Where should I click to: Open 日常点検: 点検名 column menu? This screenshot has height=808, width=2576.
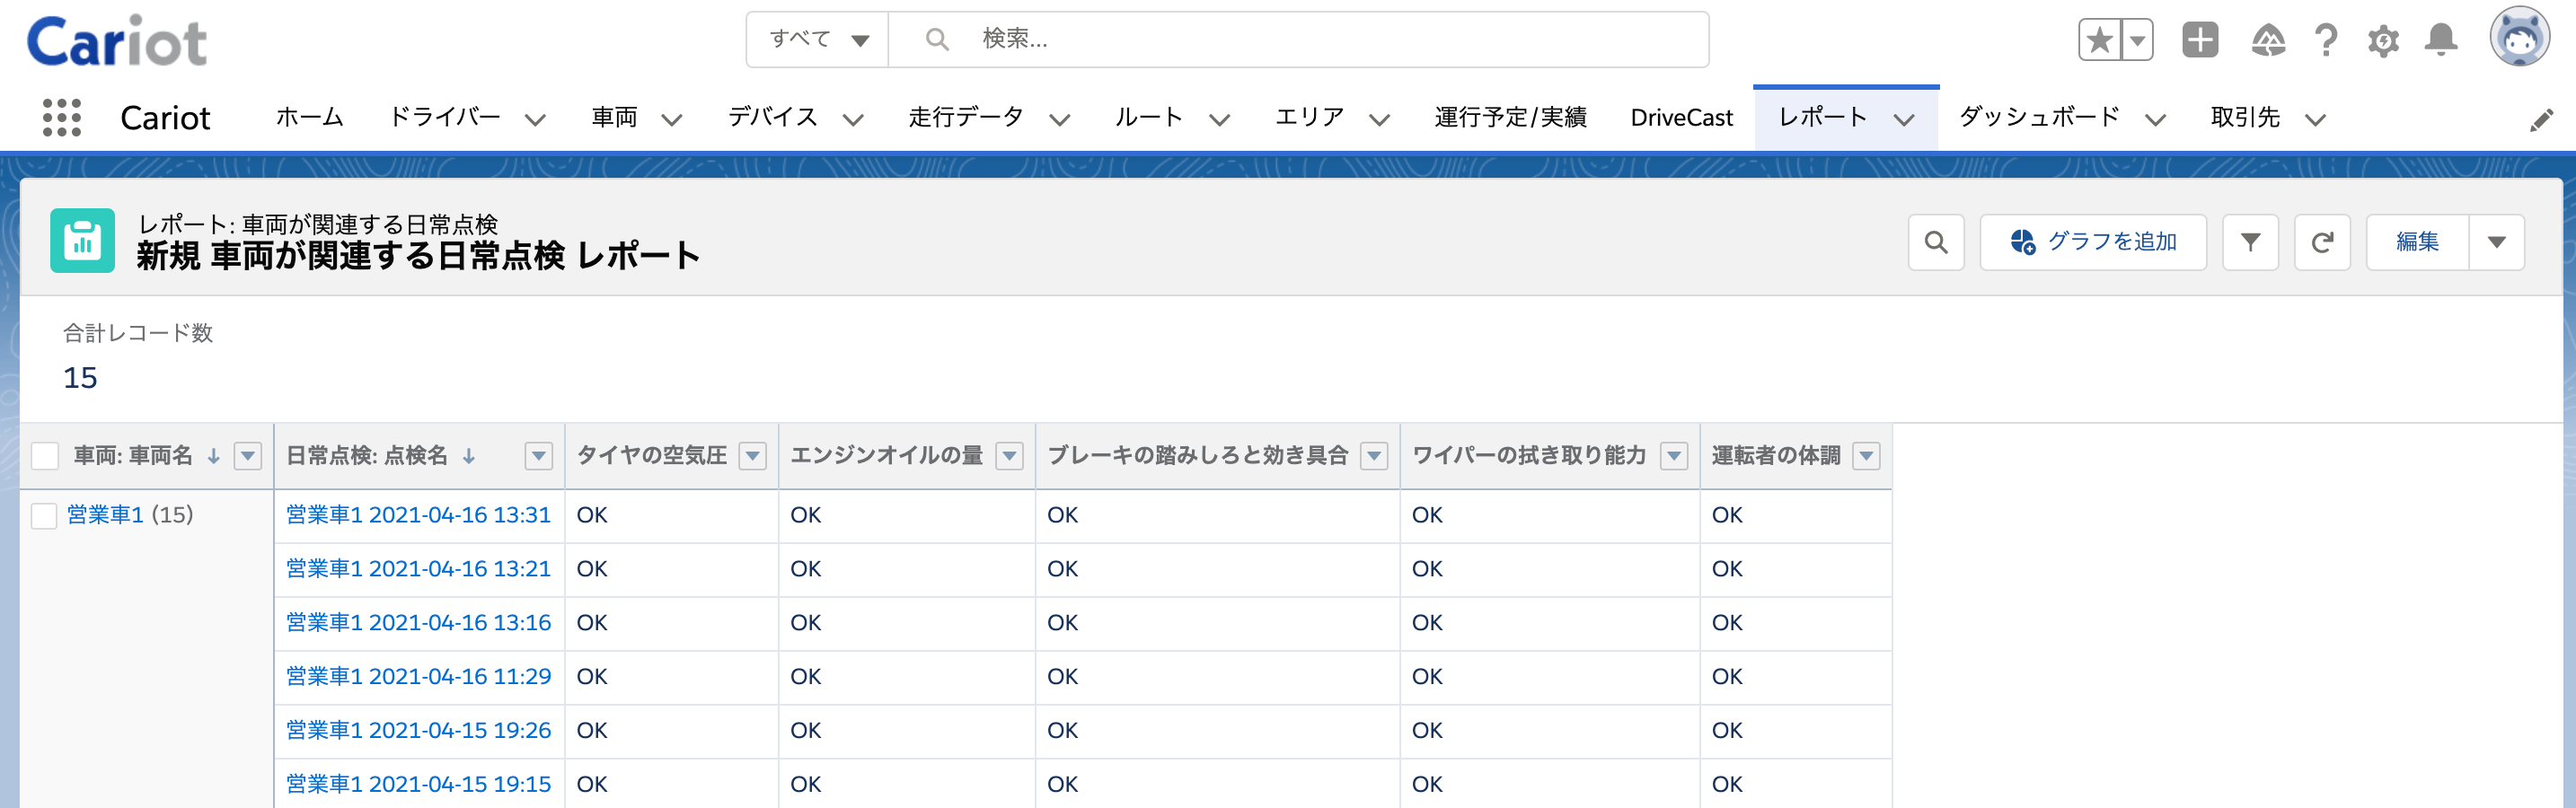coord(539,456)
